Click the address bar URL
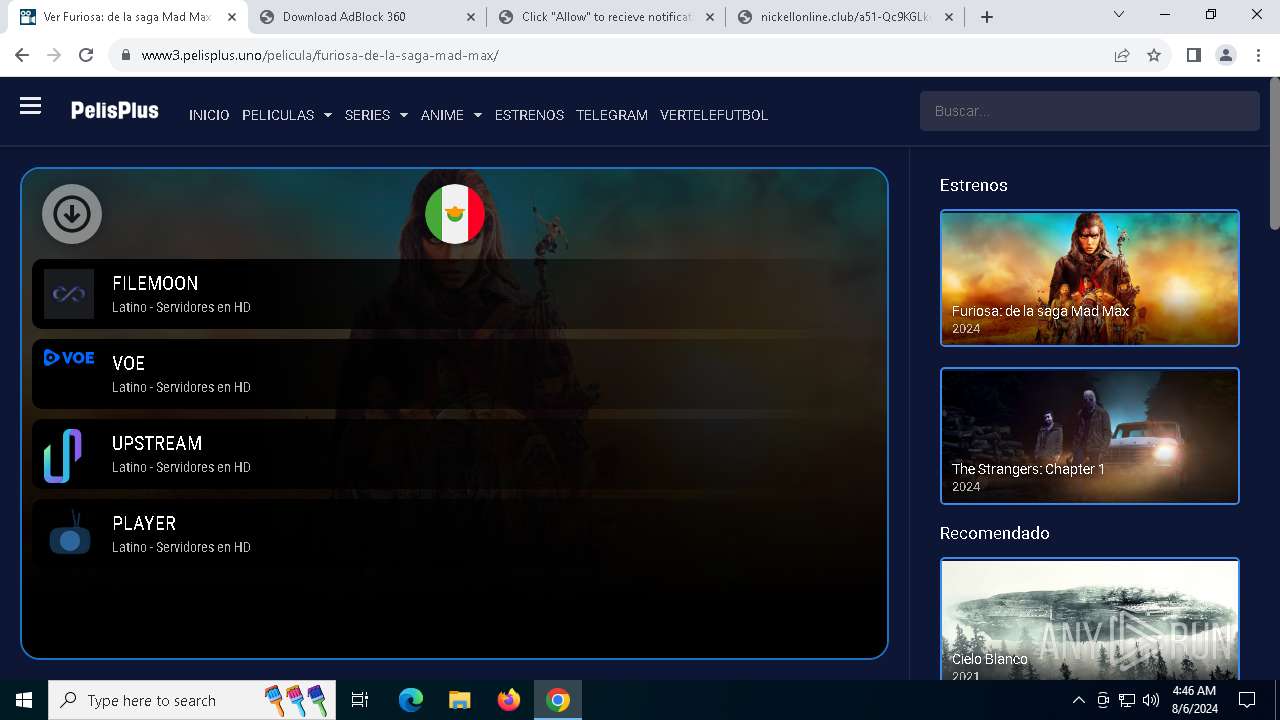This screenshot has height=720, width=1280. [x=320, y=55]
